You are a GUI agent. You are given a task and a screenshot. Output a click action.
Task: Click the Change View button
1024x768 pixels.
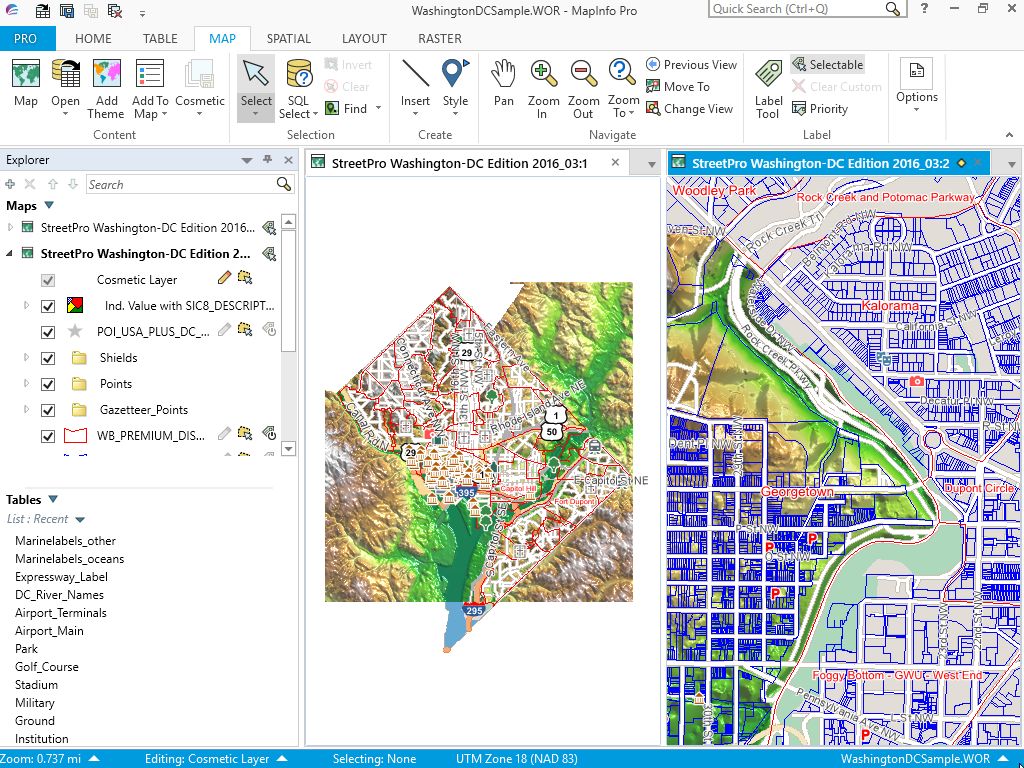coord(689,109)
